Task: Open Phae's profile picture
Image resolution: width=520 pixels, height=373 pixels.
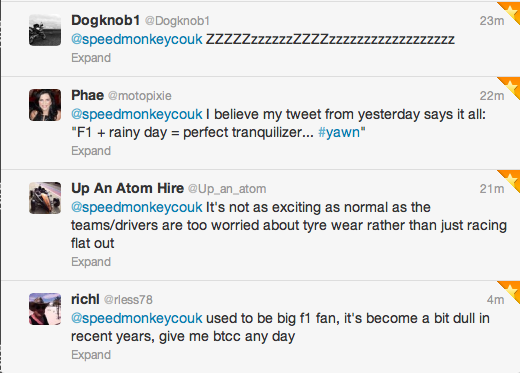Action: [45, 105]
